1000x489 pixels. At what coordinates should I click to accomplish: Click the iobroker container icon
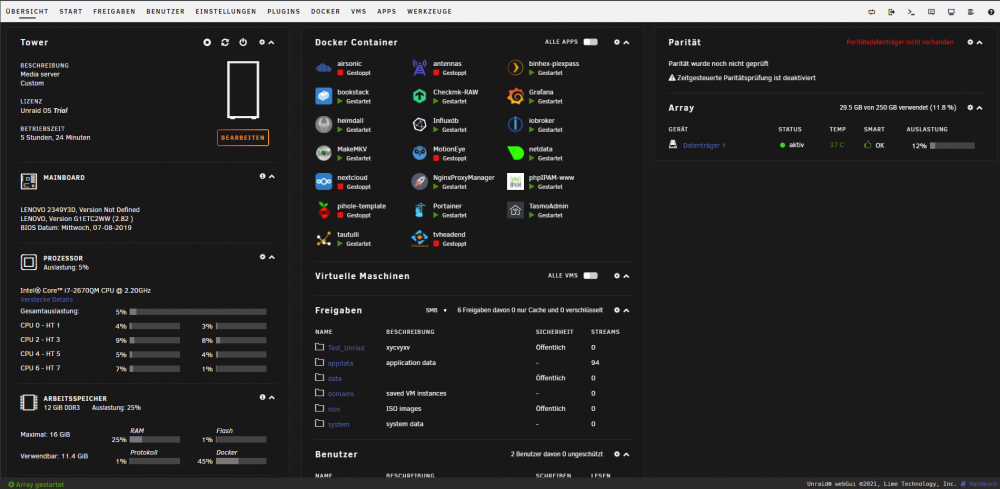[515, 124]
